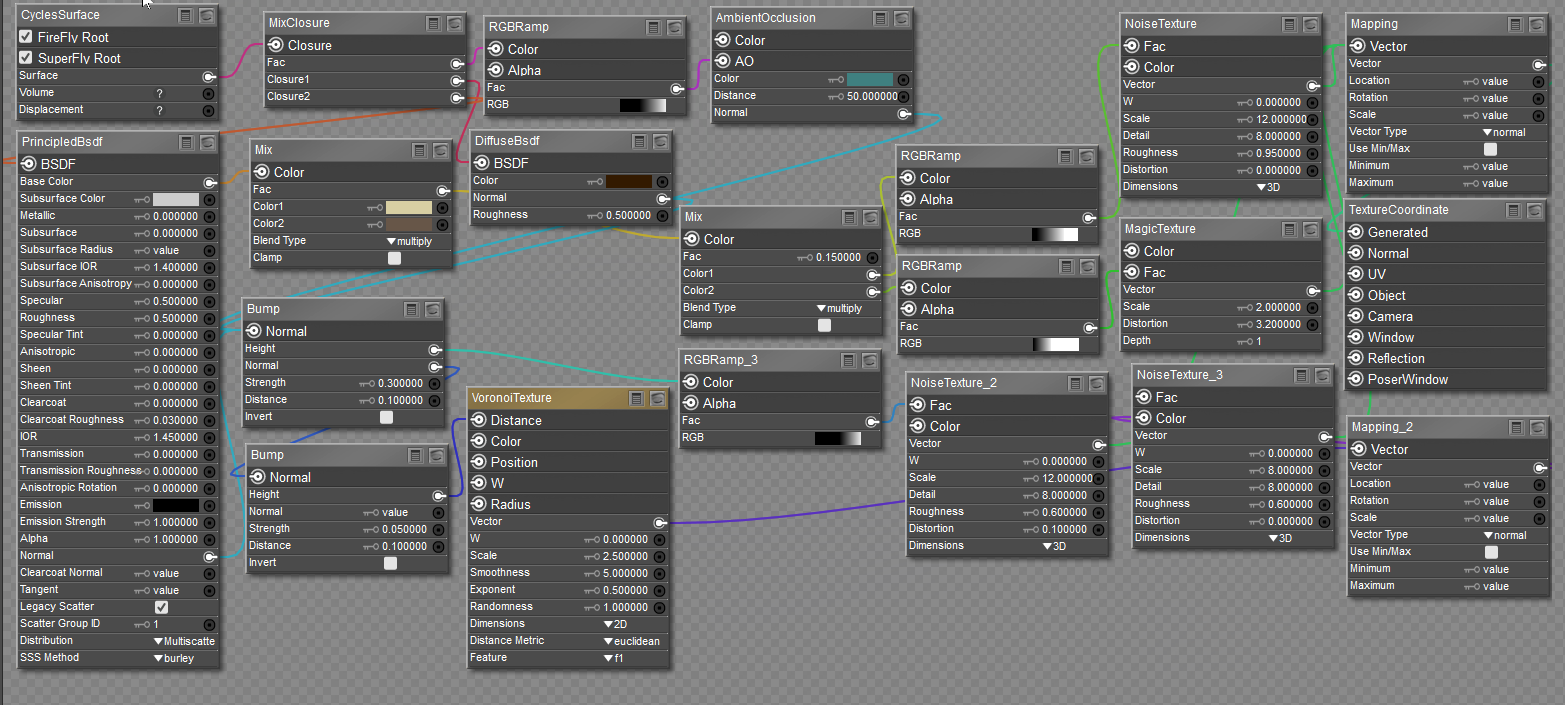This screenshot has width=1565, height=705.
Task: Open VoronoiTexture Dimensions 2D dropdown
Action: pos(615,624)
